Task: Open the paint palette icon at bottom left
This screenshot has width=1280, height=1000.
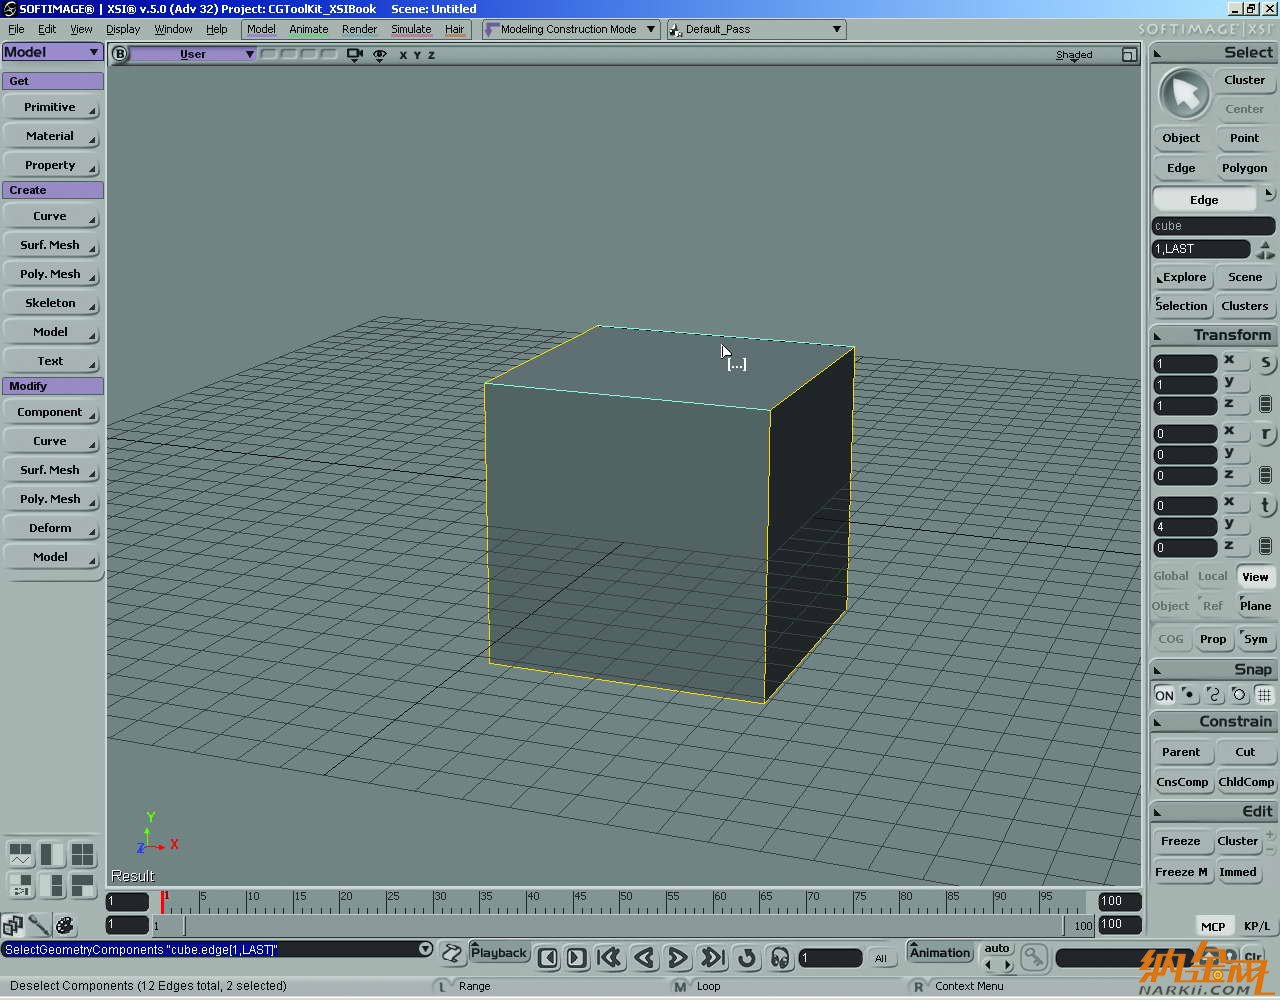Action: pyautogui.click(x=65, y=925)
